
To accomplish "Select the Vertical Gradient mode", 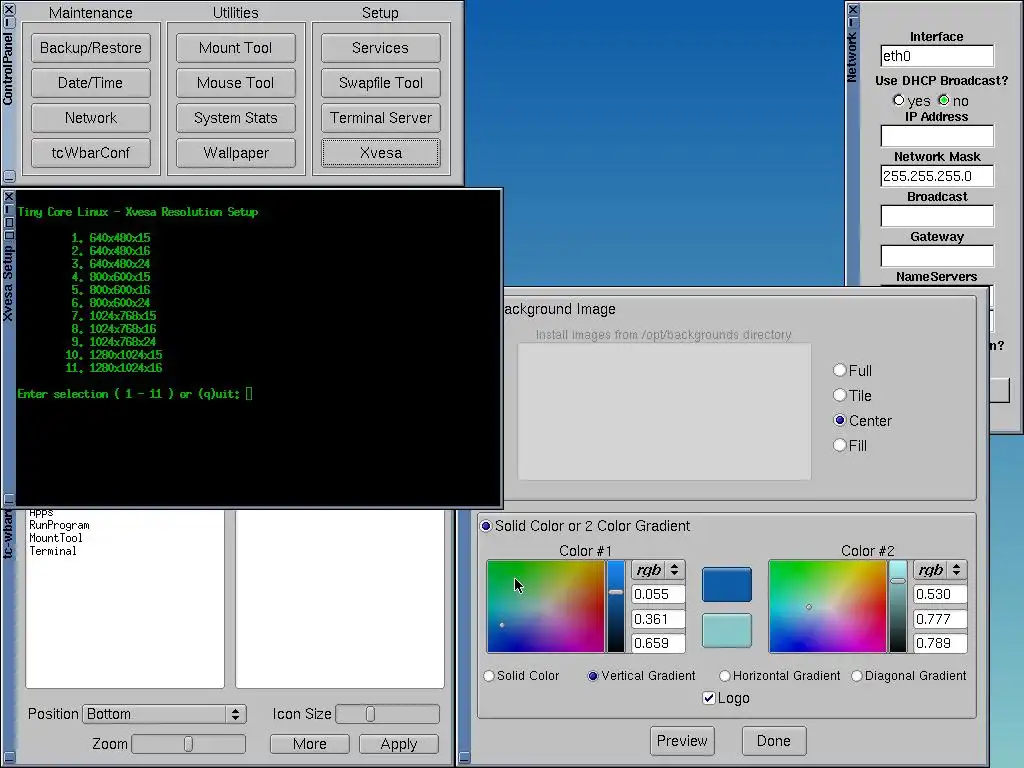I will coord(593,676).
